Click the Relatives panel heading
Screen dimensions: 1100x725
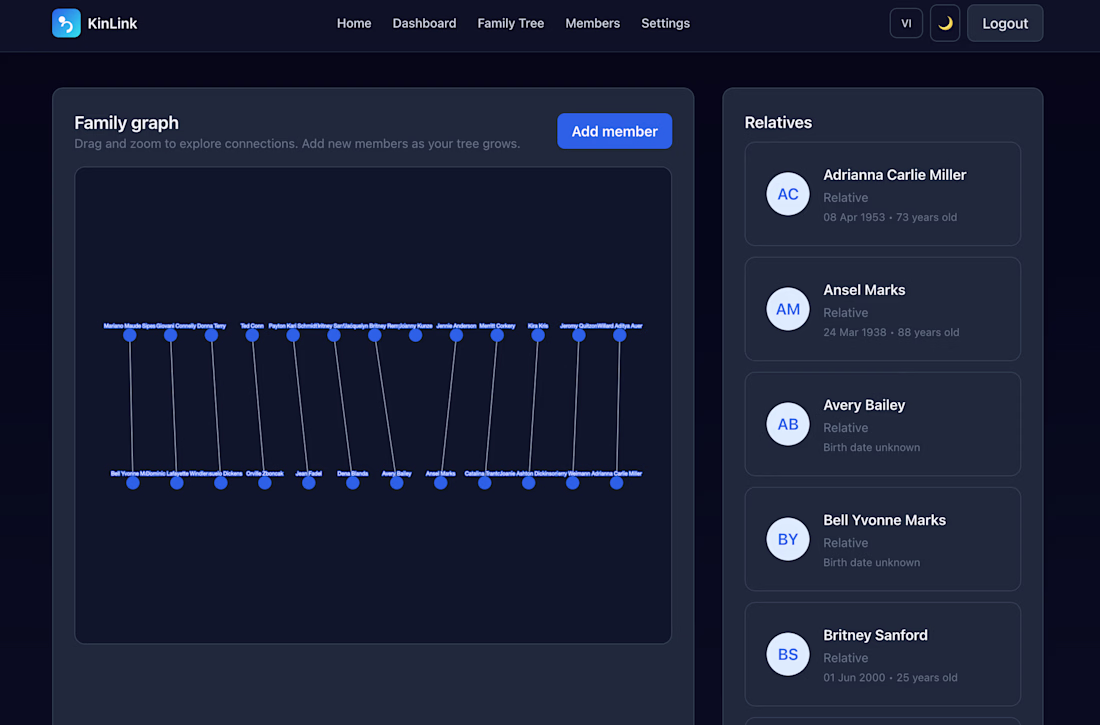pyautogui.click(x=778, y=122)
